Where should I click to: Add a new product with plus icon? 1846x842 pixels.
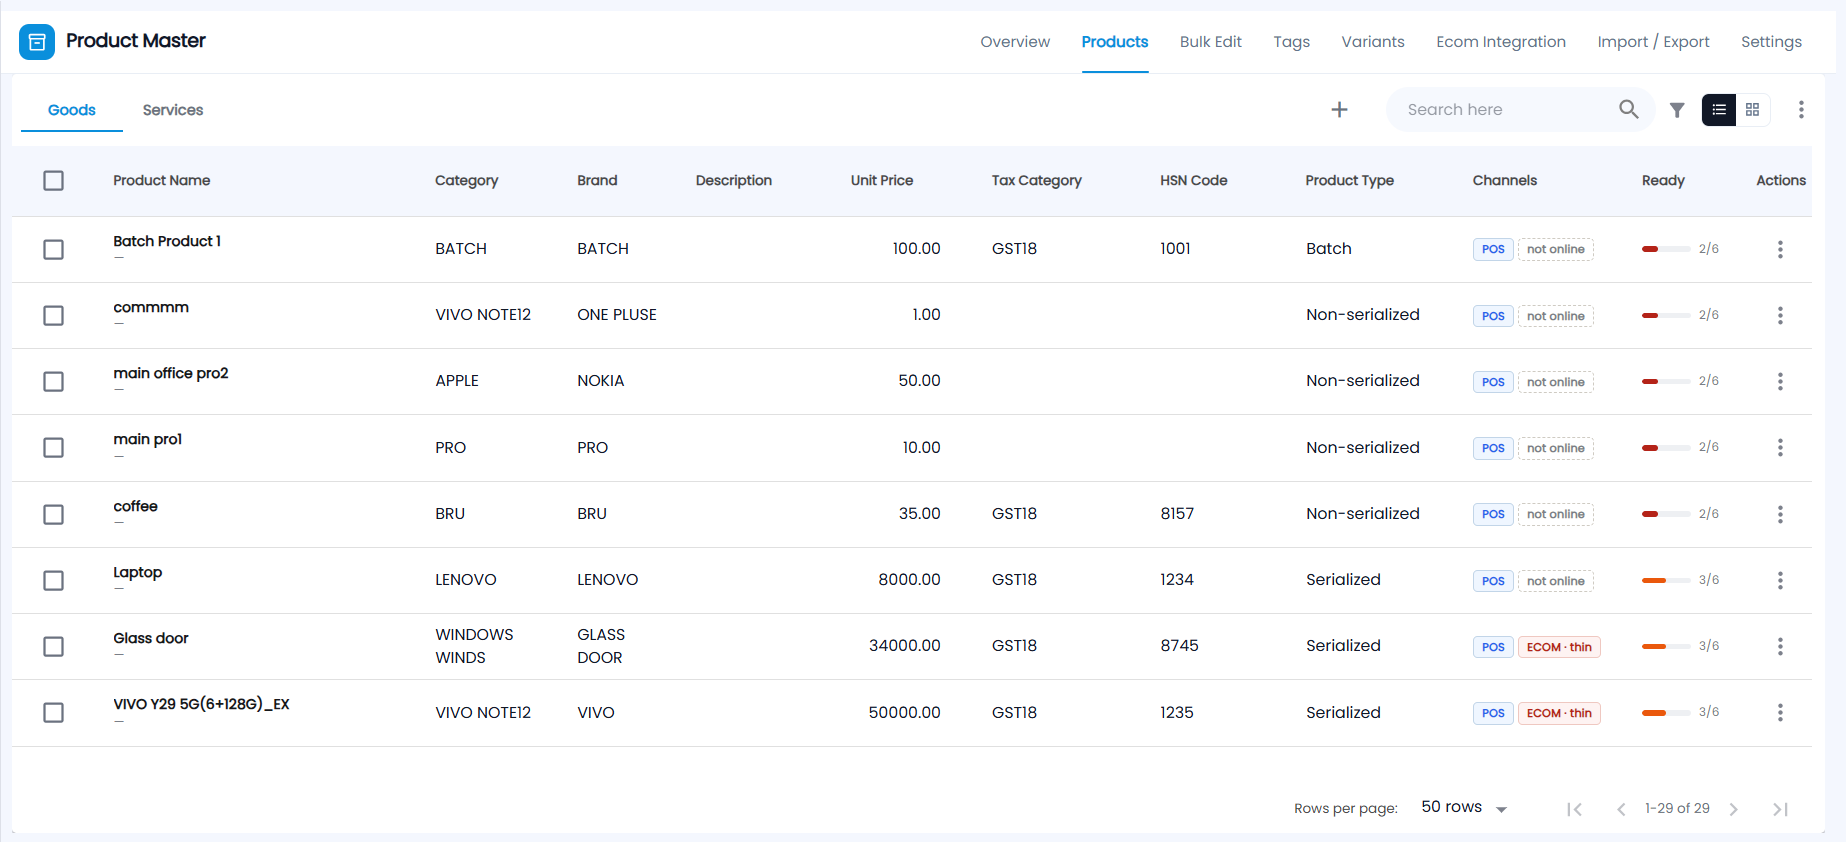click(1339, 110)
